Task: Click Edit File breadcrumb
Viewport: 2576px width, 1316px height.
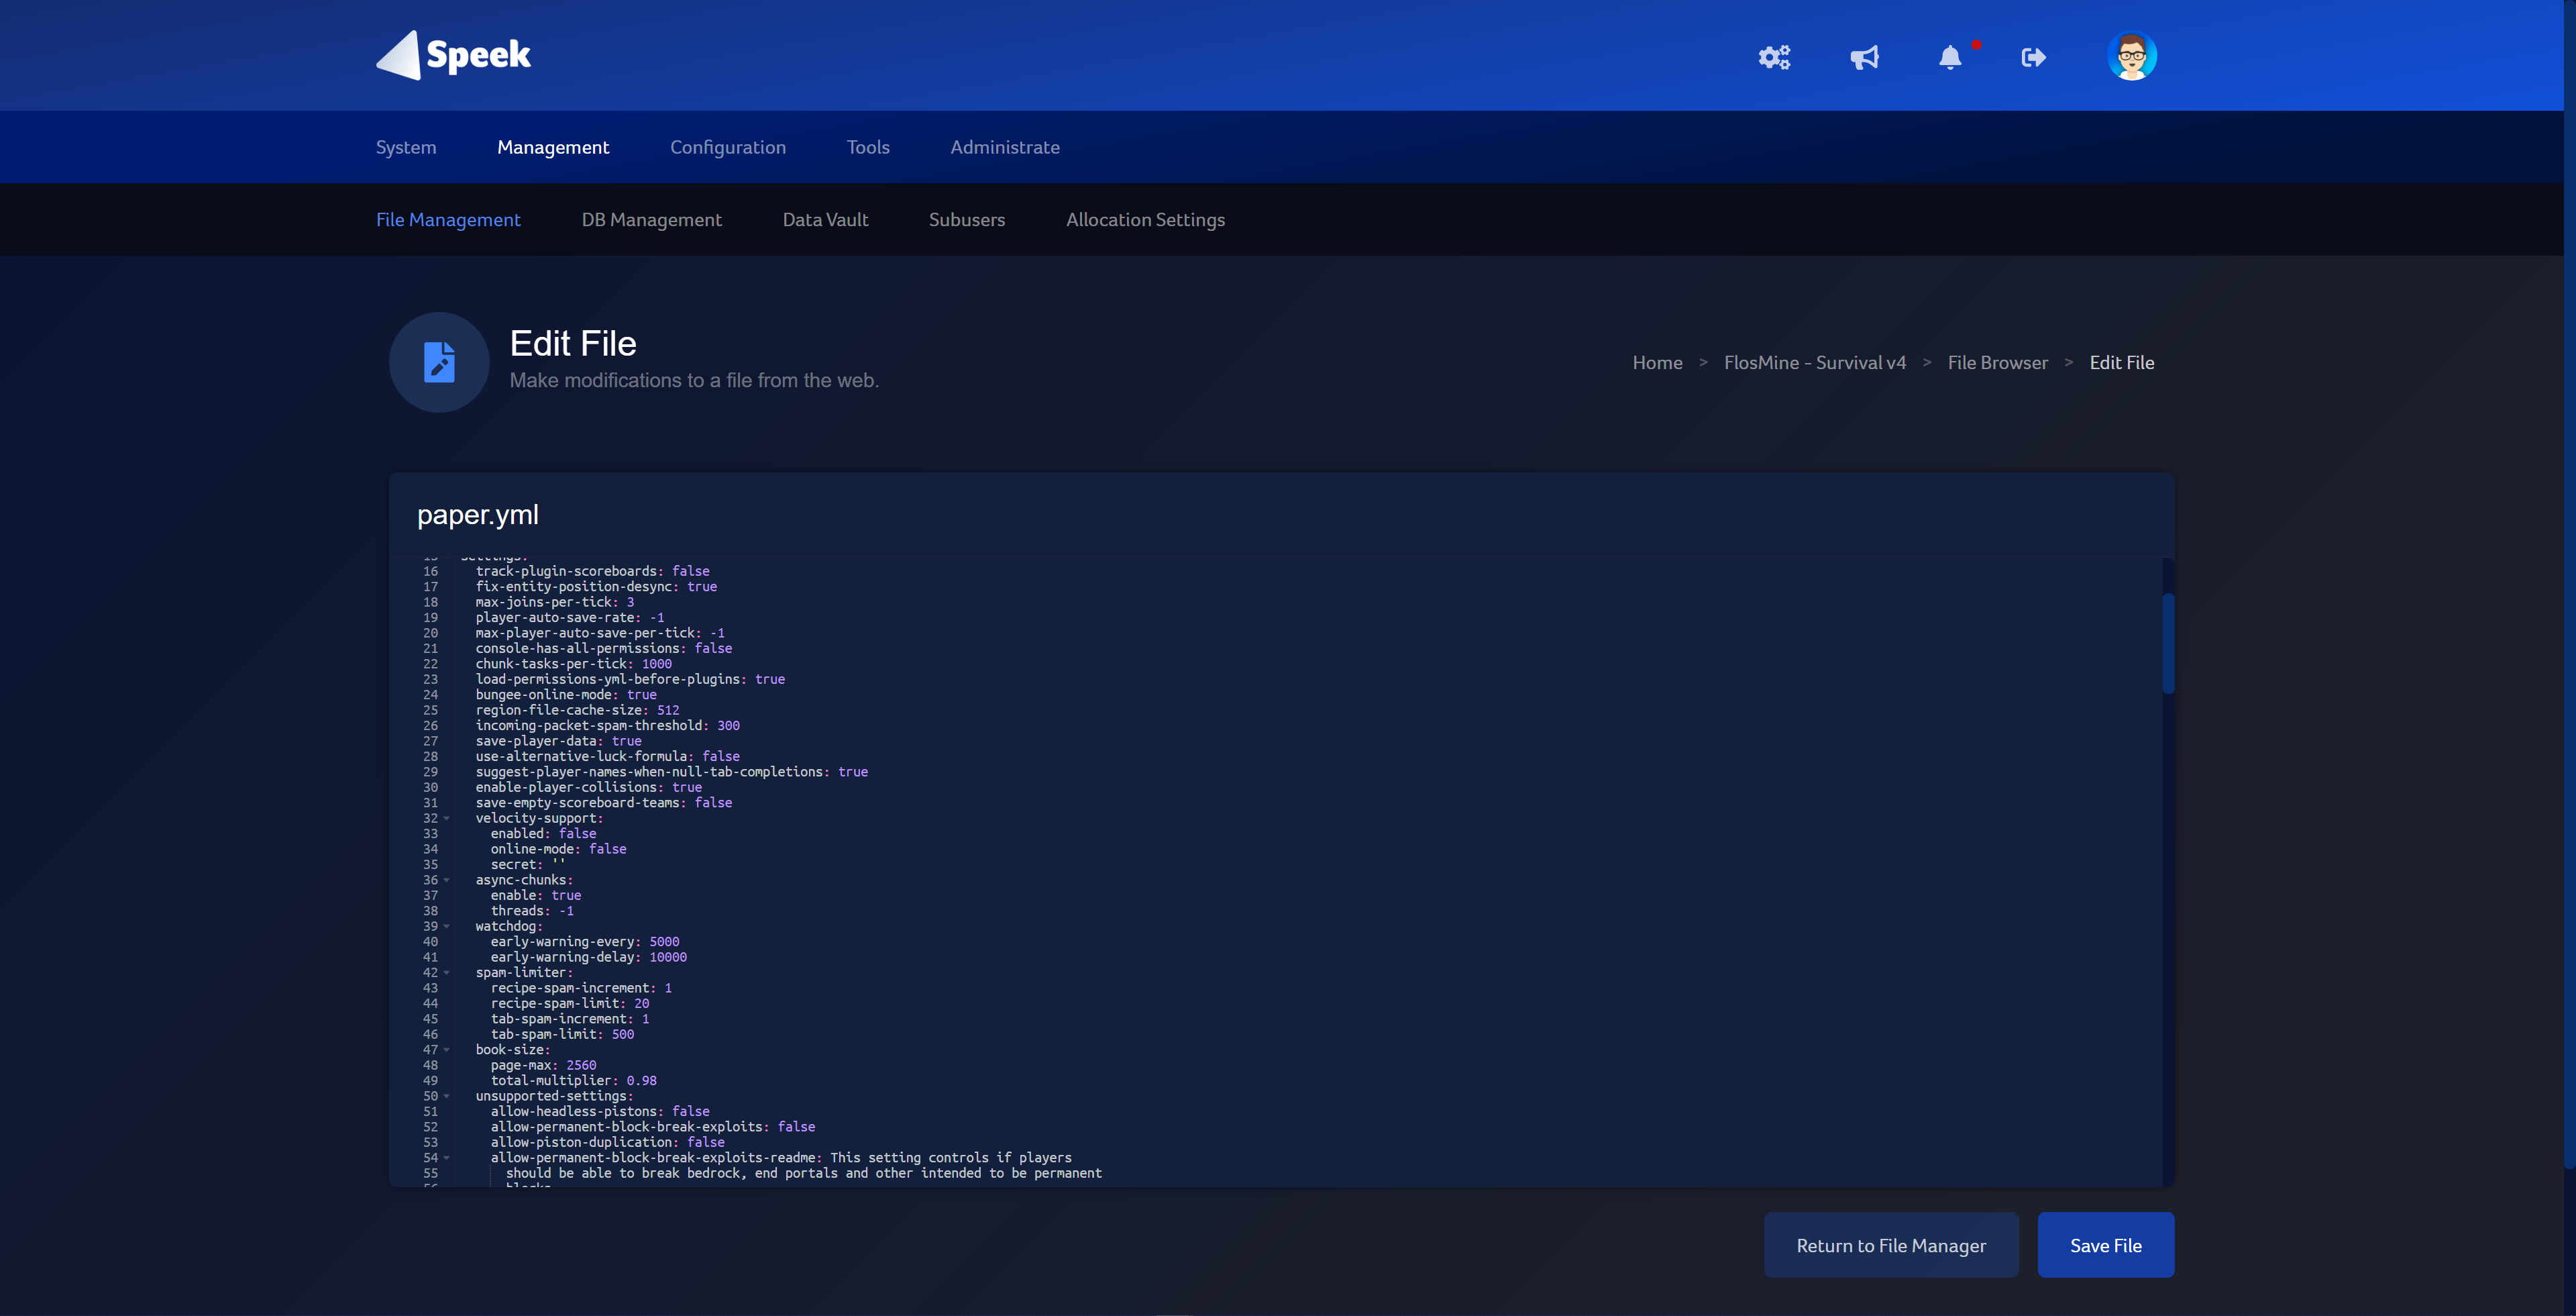Action: point(2121,362)
